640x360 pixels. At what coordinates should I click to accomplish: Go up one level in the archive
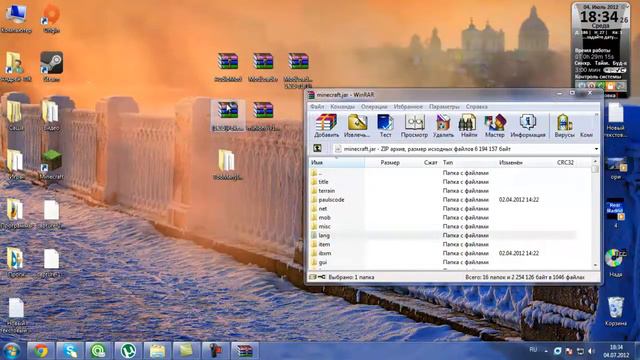coord(317,149)
